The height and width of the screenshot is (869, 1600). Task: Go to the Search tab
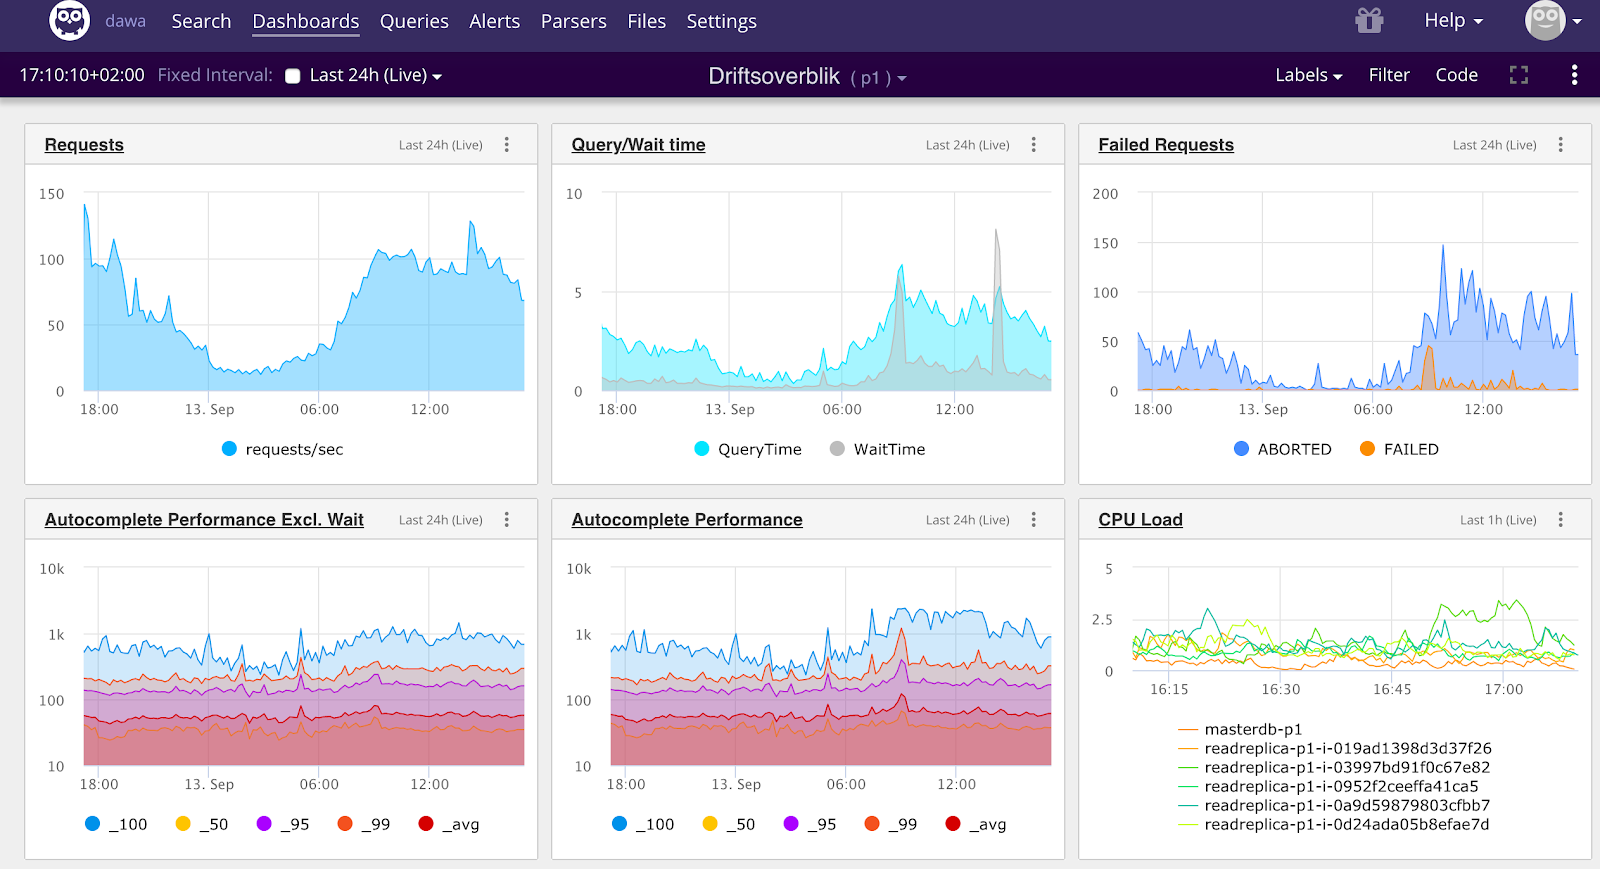[x=201, y=21]
